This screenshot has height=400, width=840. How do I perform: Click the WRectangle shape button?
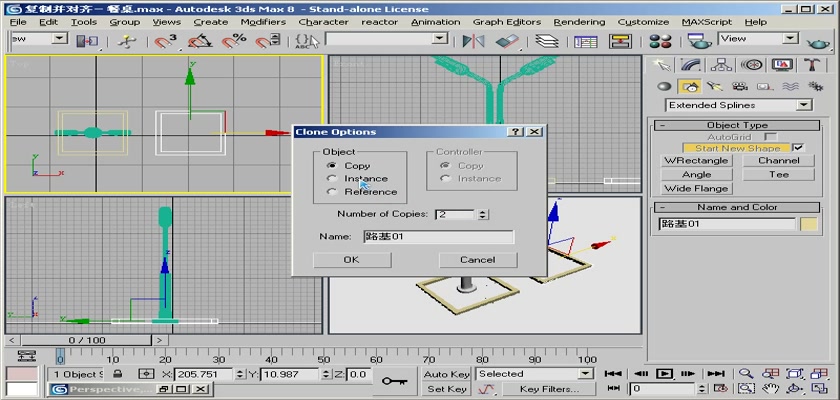point(696,161)
